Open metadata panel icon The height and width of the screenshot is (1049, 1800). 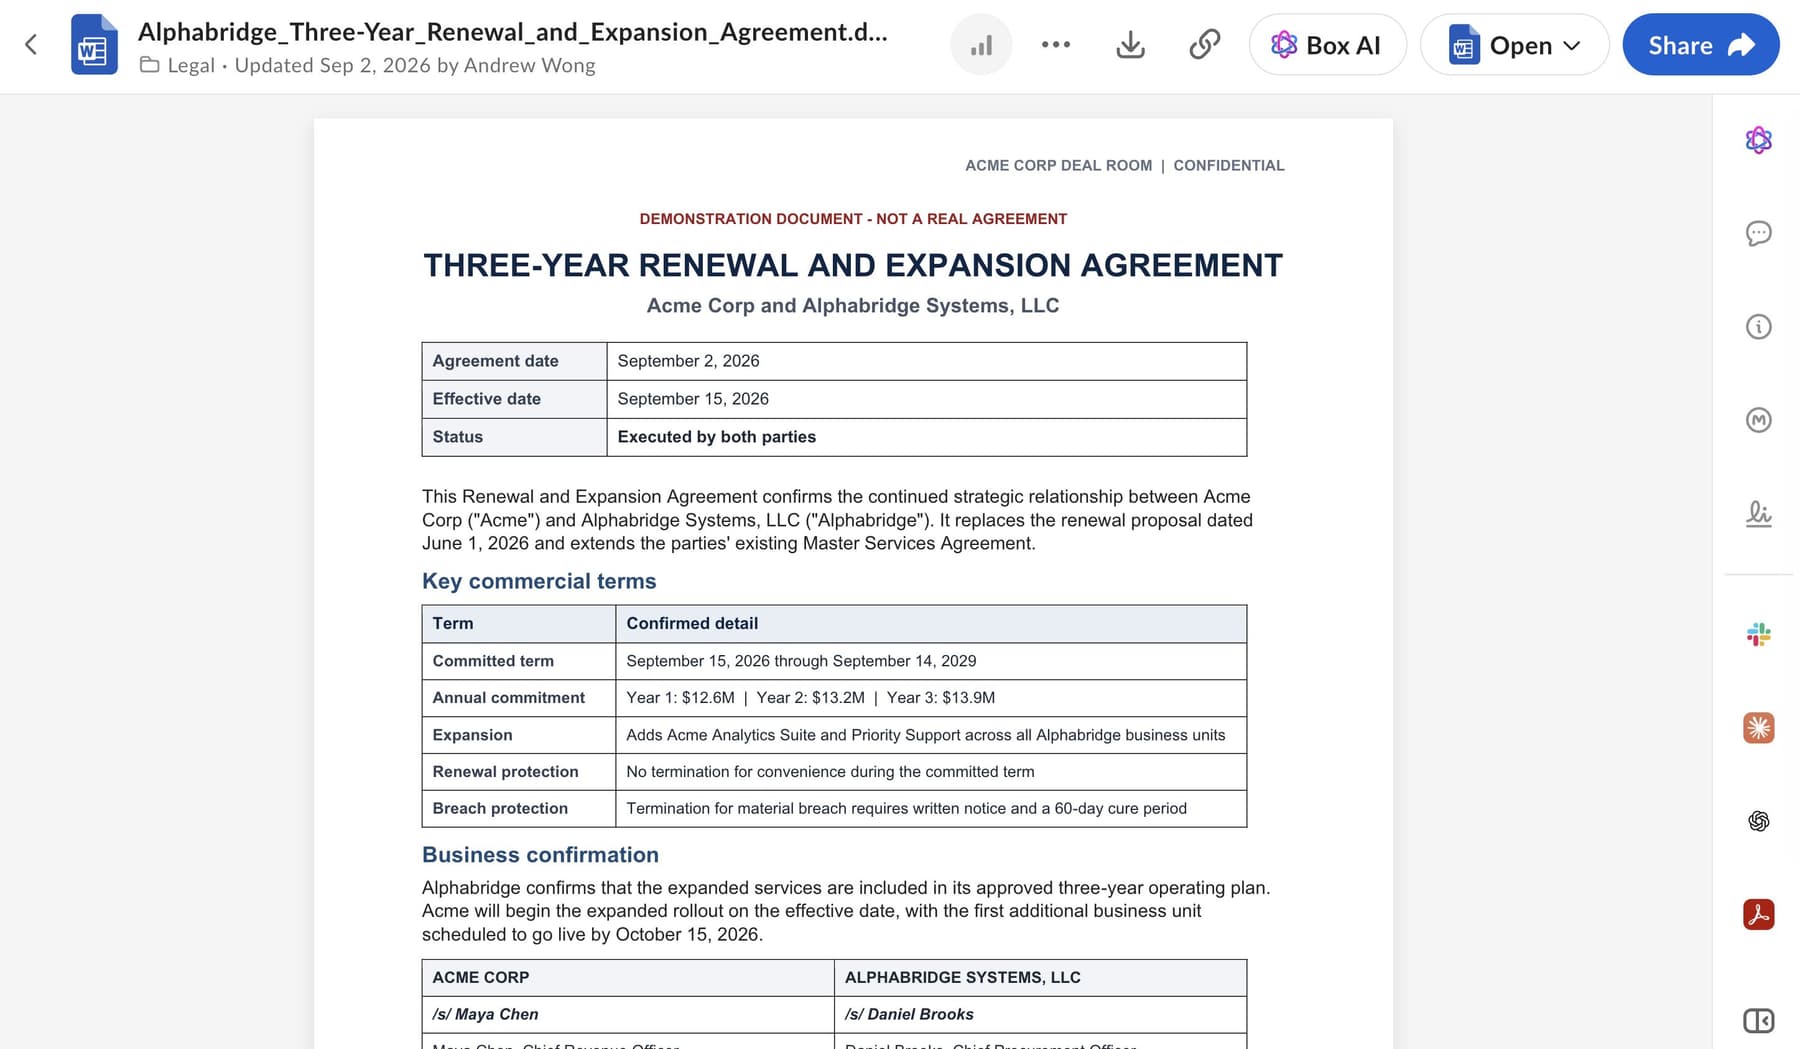[x=1758, y=420]
